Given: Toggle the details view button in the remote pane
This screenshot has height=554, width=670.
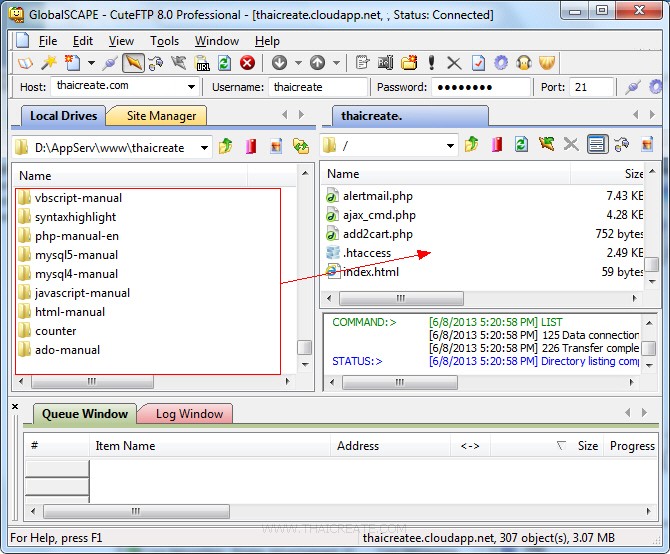Looking at the screenshot, I should (597, 145).
